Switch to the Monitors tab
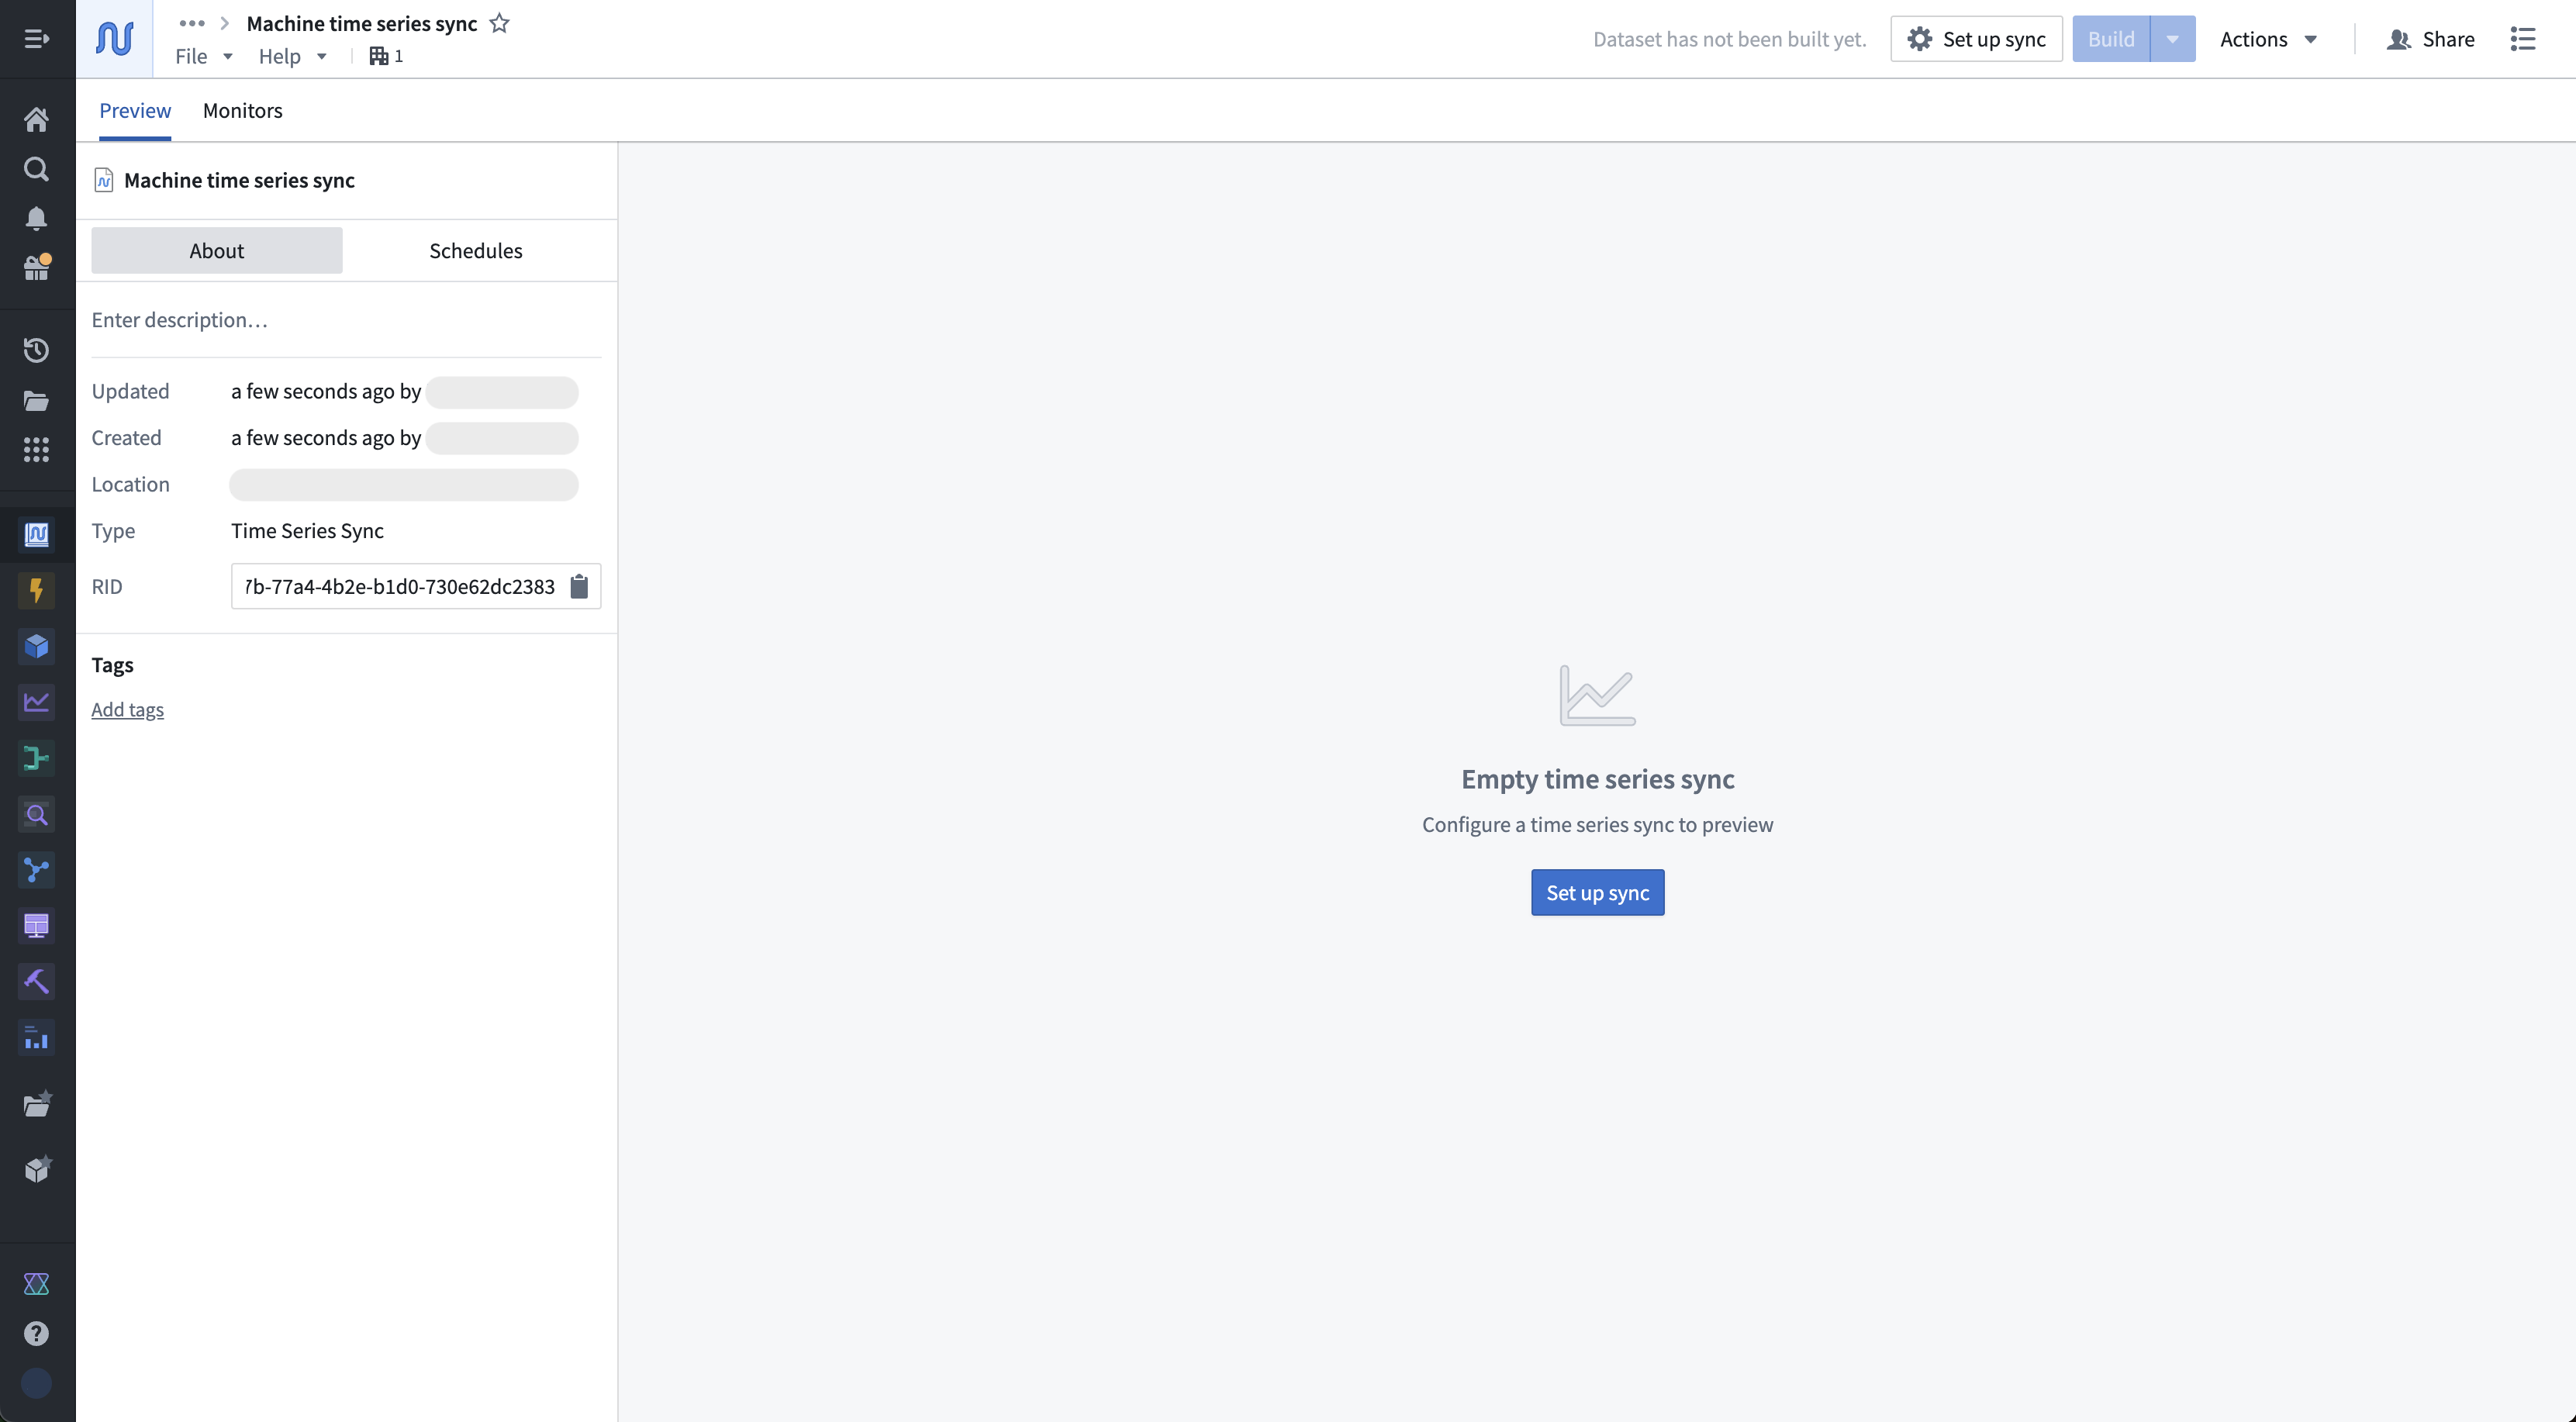The width and height of the screenshot is (2576, 1422). pyautogui.click(x=242, y=110)
